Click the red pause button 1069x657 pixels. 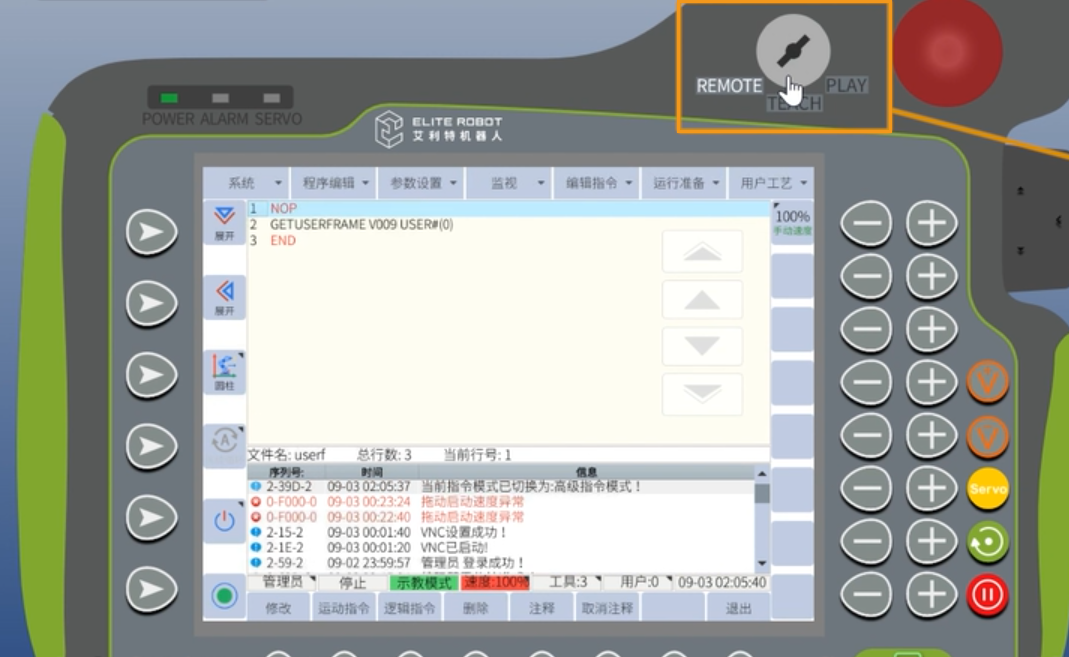[988, 595]
